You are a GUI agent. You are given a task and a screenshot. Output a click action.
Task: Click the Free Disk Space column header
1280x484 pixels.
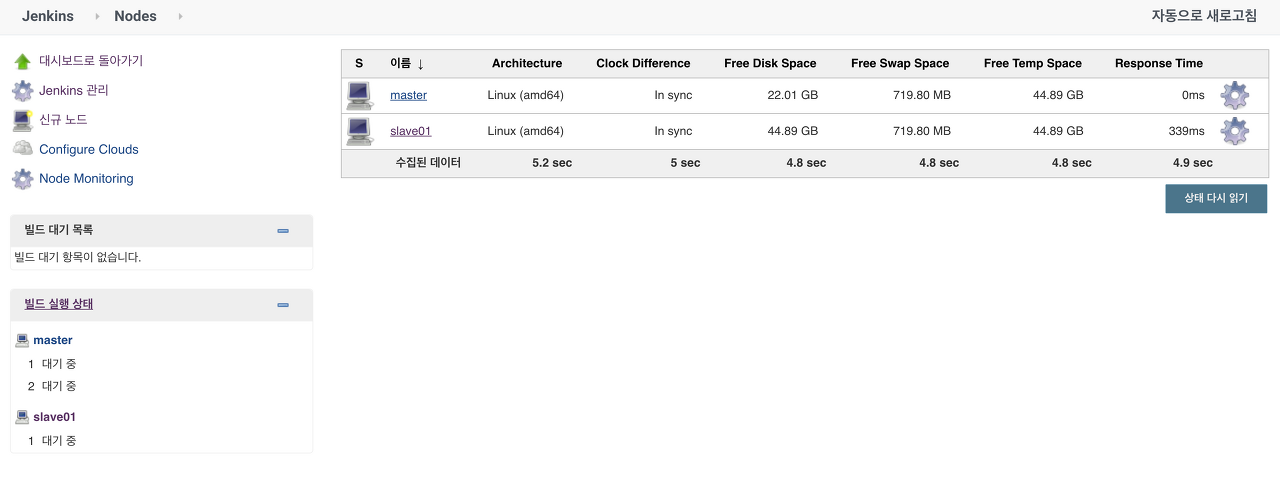(770, 63)
